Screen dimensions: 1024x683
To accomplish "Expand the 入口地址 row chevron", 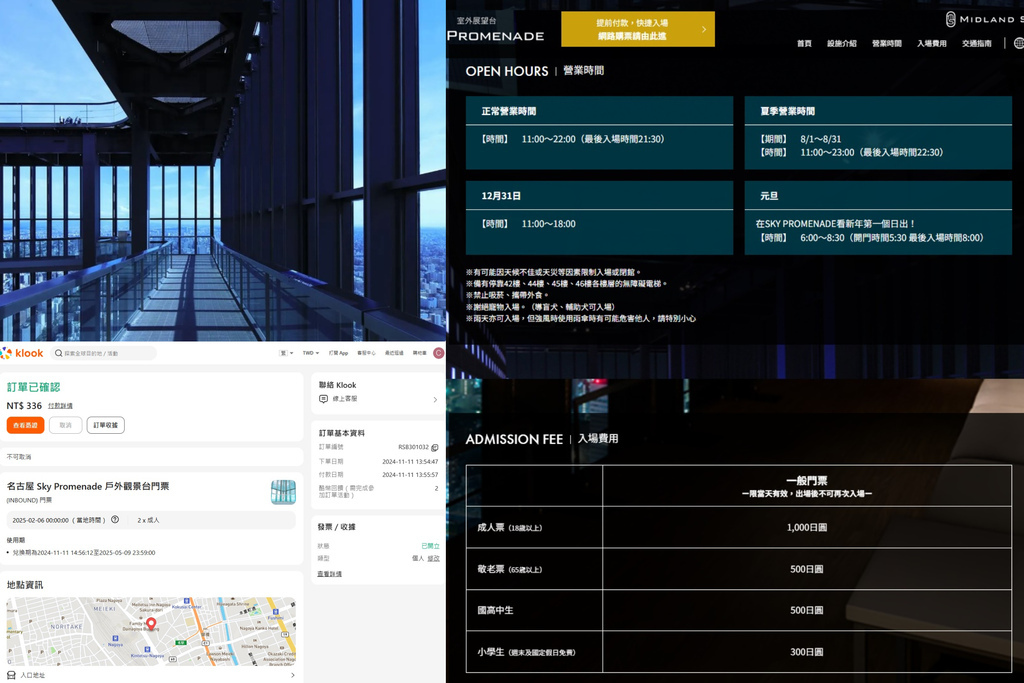I will point(293,675).
